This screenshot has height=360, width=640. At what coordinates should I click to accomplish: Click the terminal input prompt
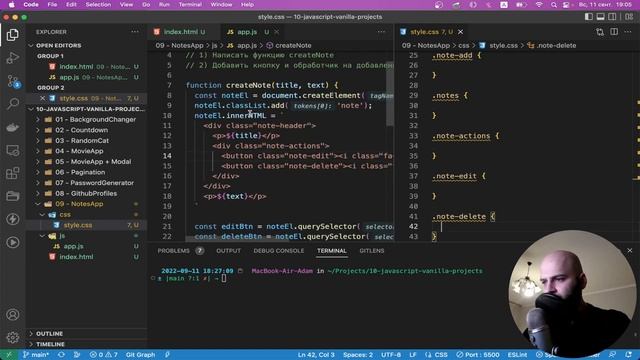[224, 279]
